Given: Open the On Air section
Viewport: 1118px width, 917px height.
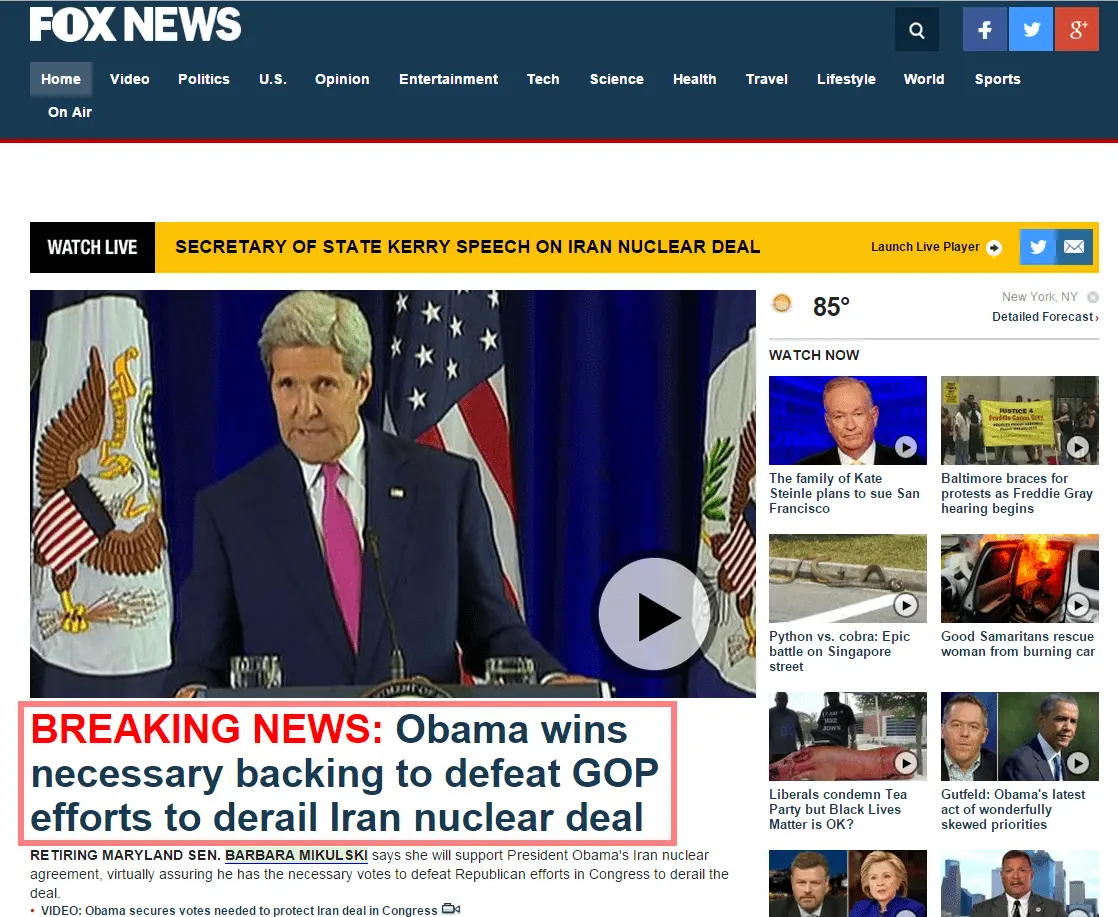Looking at the screenshot, I should tap(70, 112).
